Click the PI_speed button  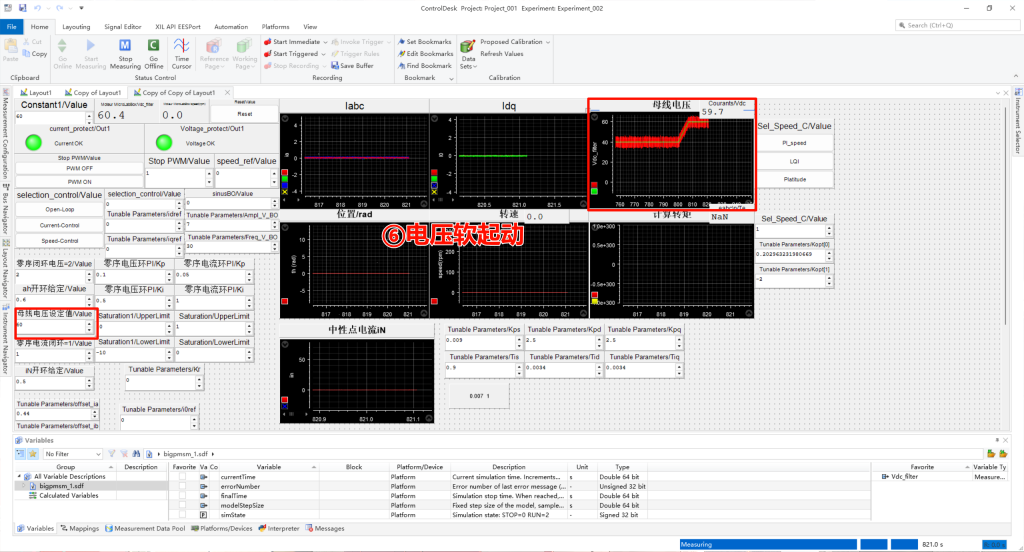[x=795, y=143]
